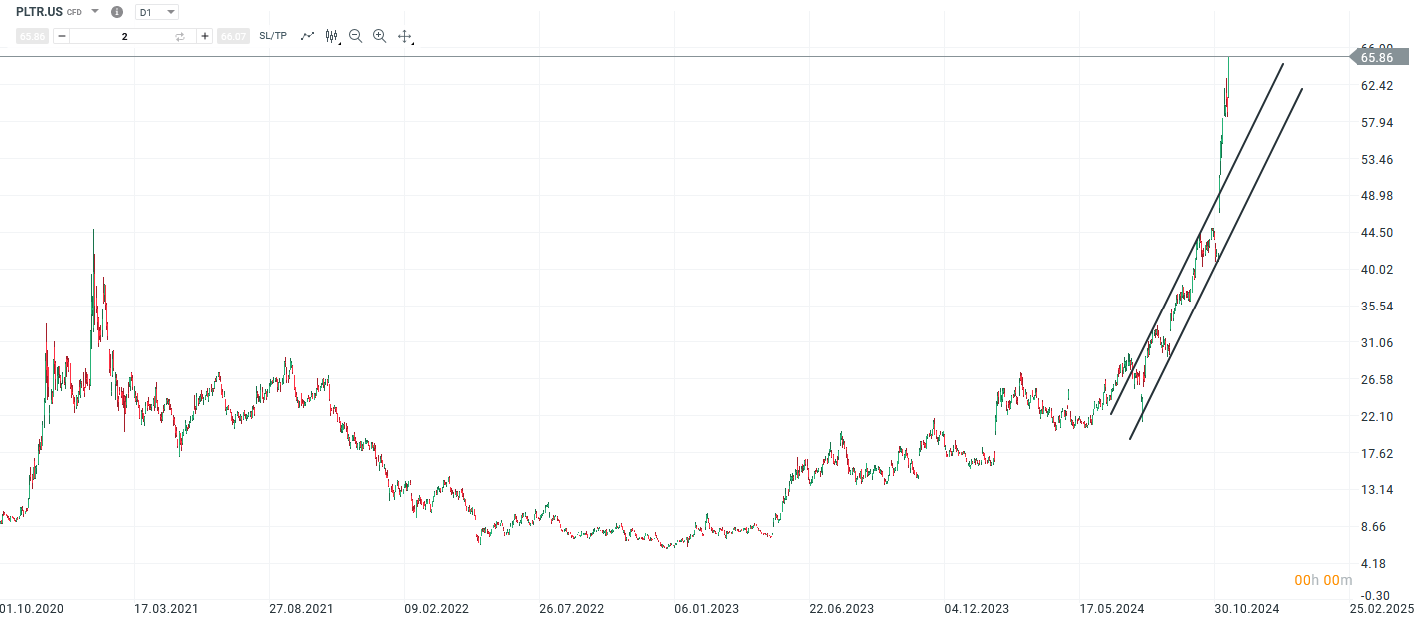
Task: Open the PLTR.US symbol dropdown
Action: [95, 12]
